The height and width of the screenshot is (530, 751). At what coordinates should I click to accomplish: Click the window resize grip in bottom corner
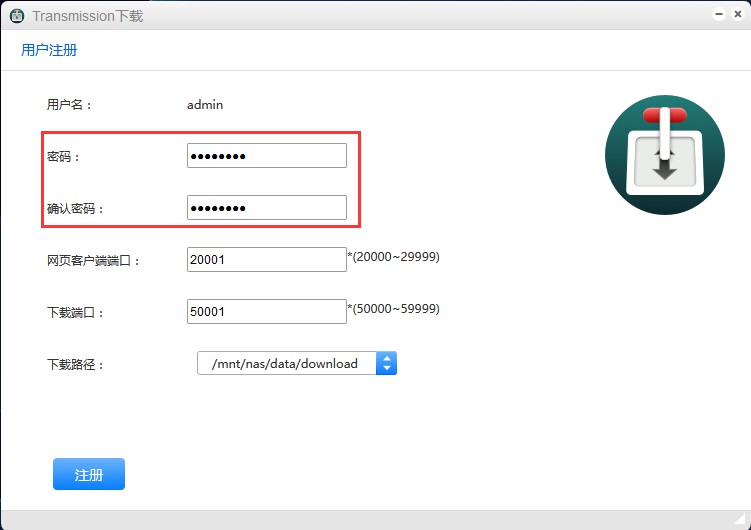point(741,521)
